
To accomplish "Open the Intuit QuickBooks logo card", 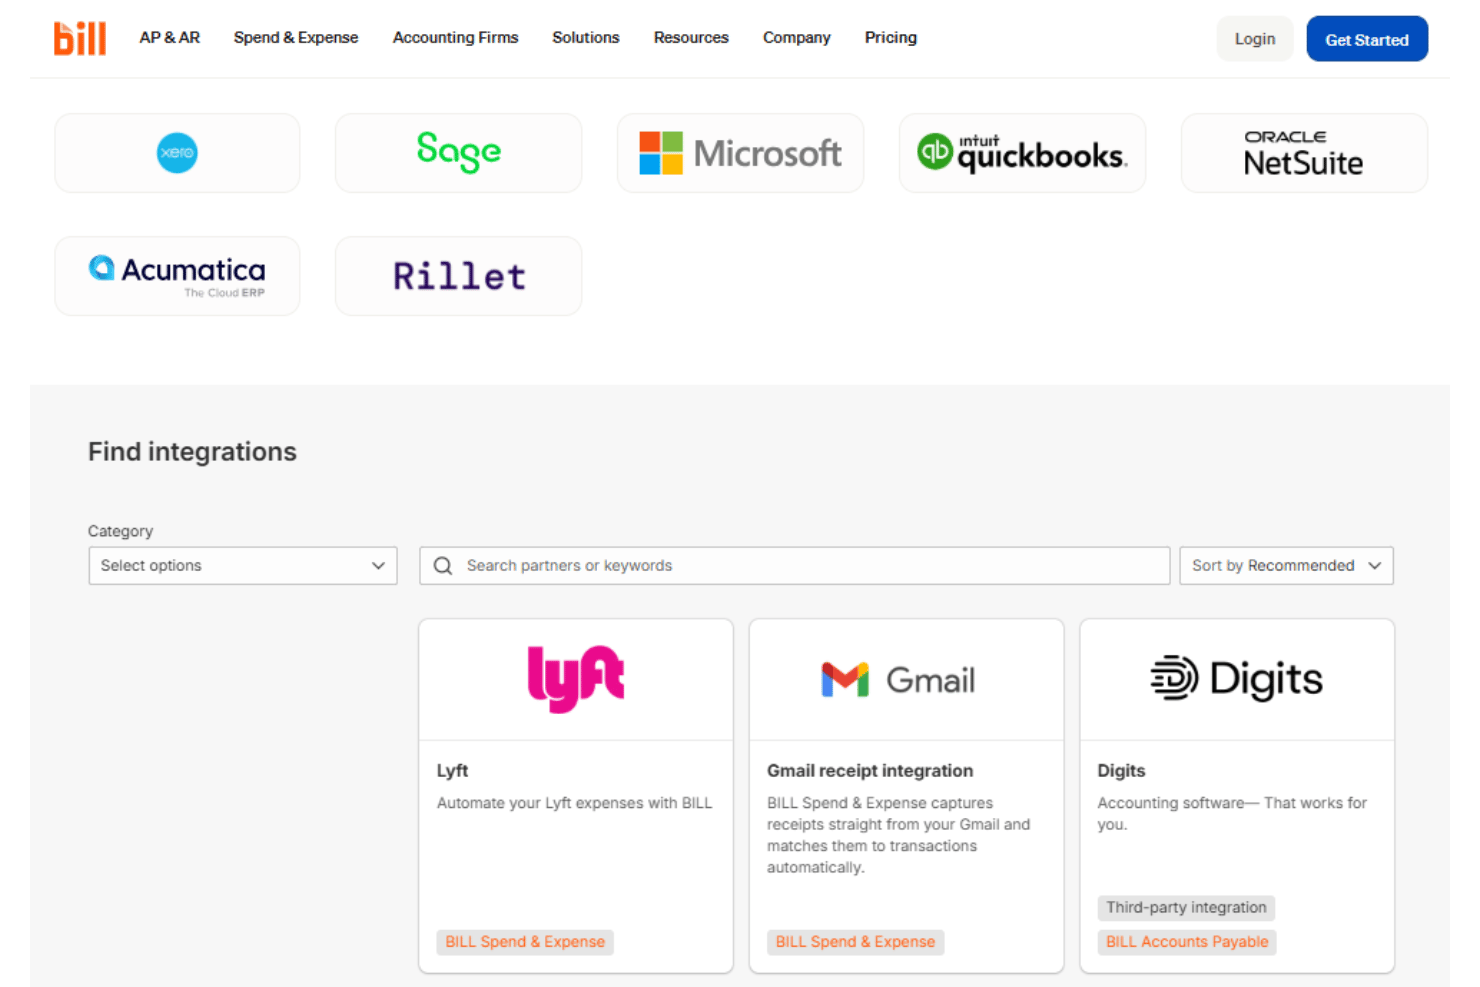I will [x=1022, y=153].
